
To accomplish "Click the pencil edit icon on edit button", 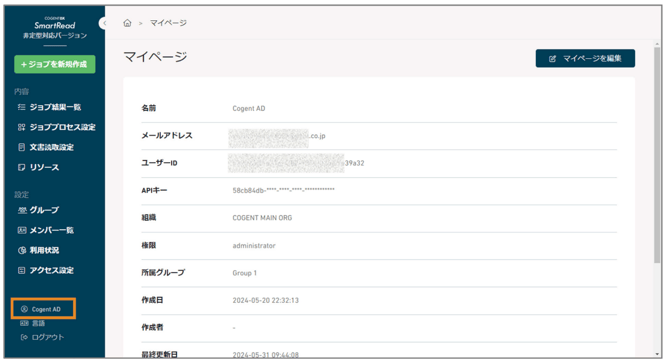I will (x=552, y=59).
